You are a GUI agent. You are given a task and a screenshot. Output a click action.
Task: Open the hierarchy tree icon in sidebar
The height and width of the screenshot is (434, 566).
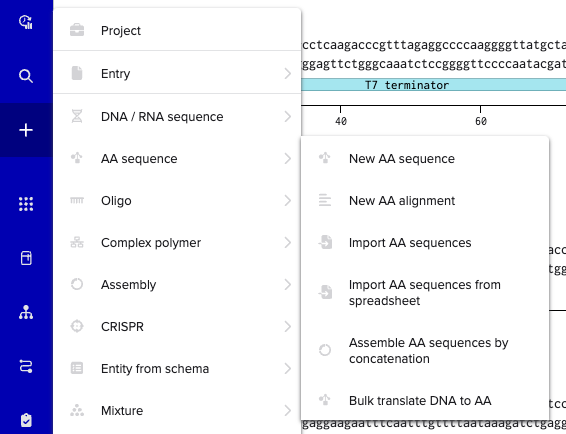(x=26, y=312)
